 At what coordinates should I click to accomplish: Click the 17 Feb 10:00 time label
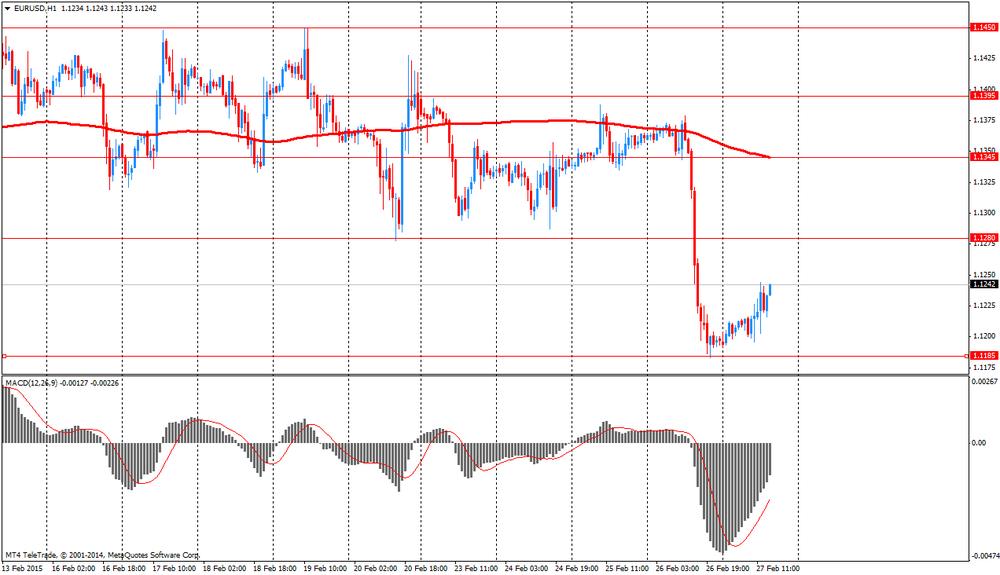coord(174,569)
